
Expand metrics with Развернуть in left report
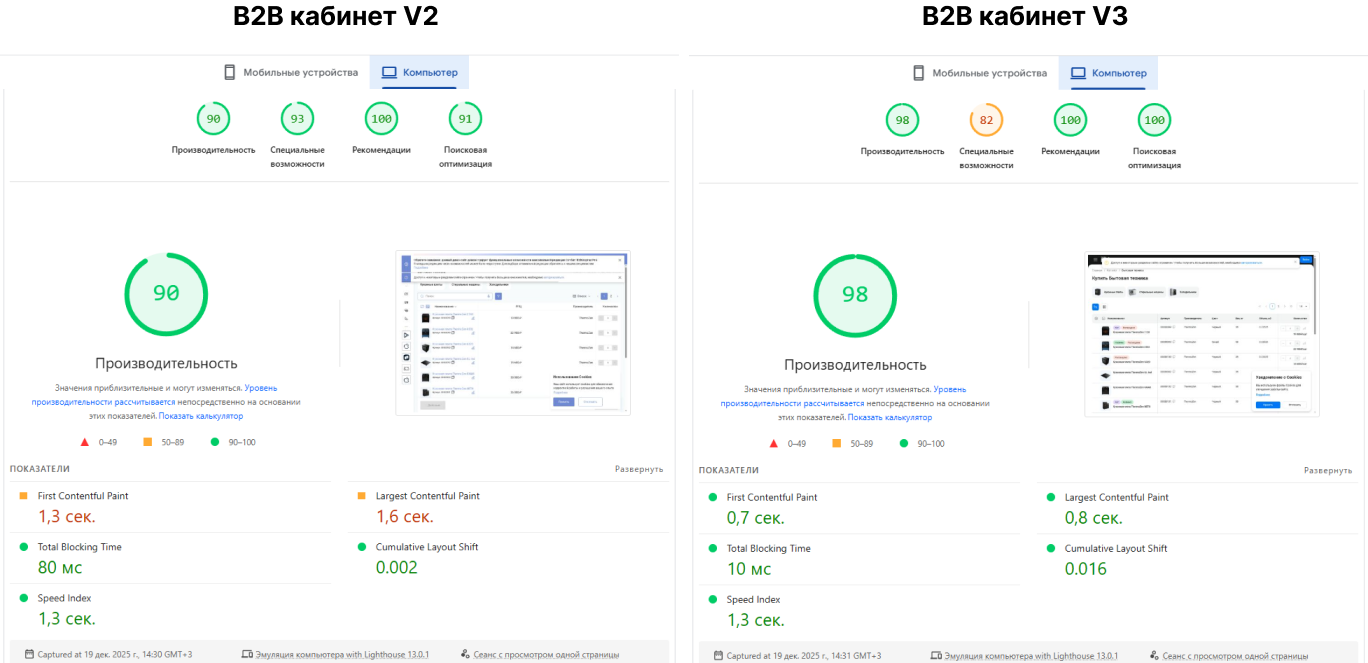coord(639,469)
